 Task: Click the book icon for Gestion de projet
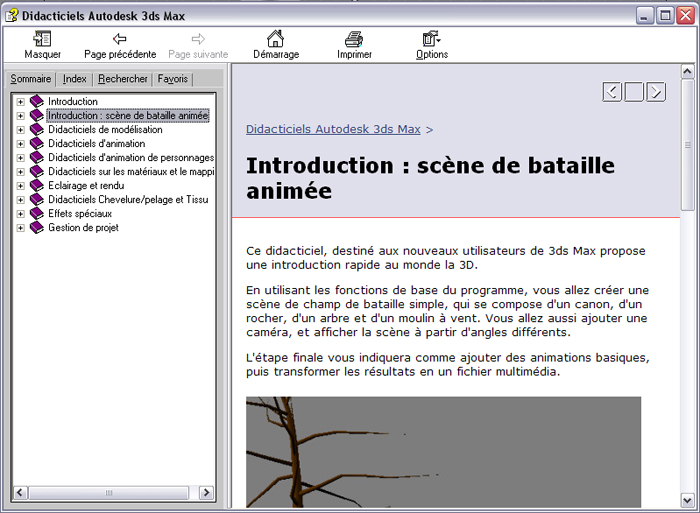(37, 228)
